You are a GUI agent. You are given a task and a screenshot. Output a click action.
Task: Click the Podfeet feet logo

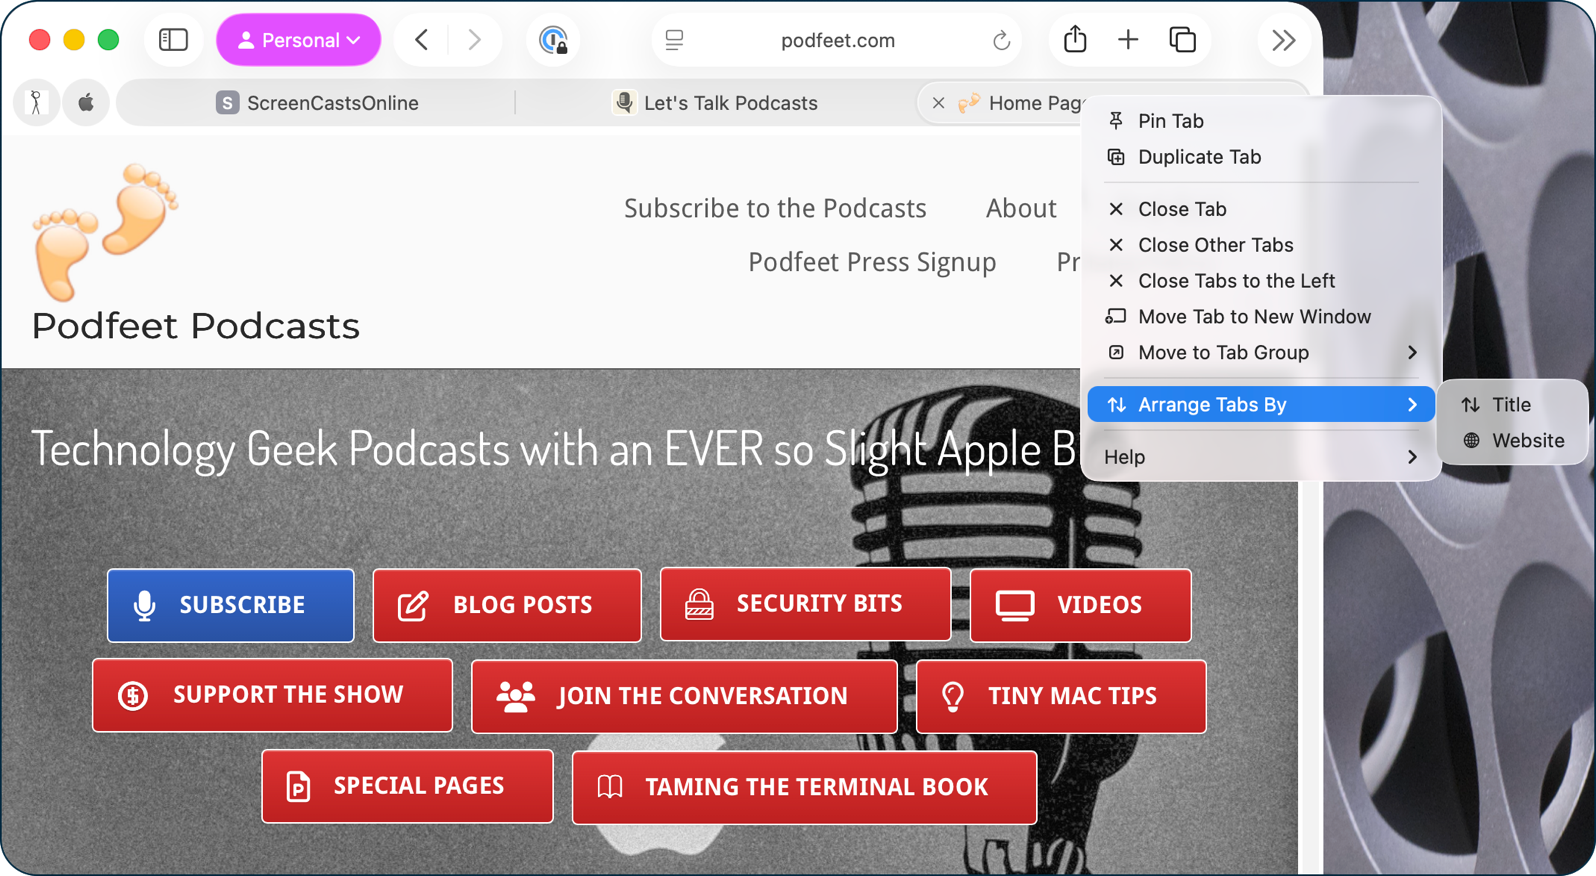(105, 232)
